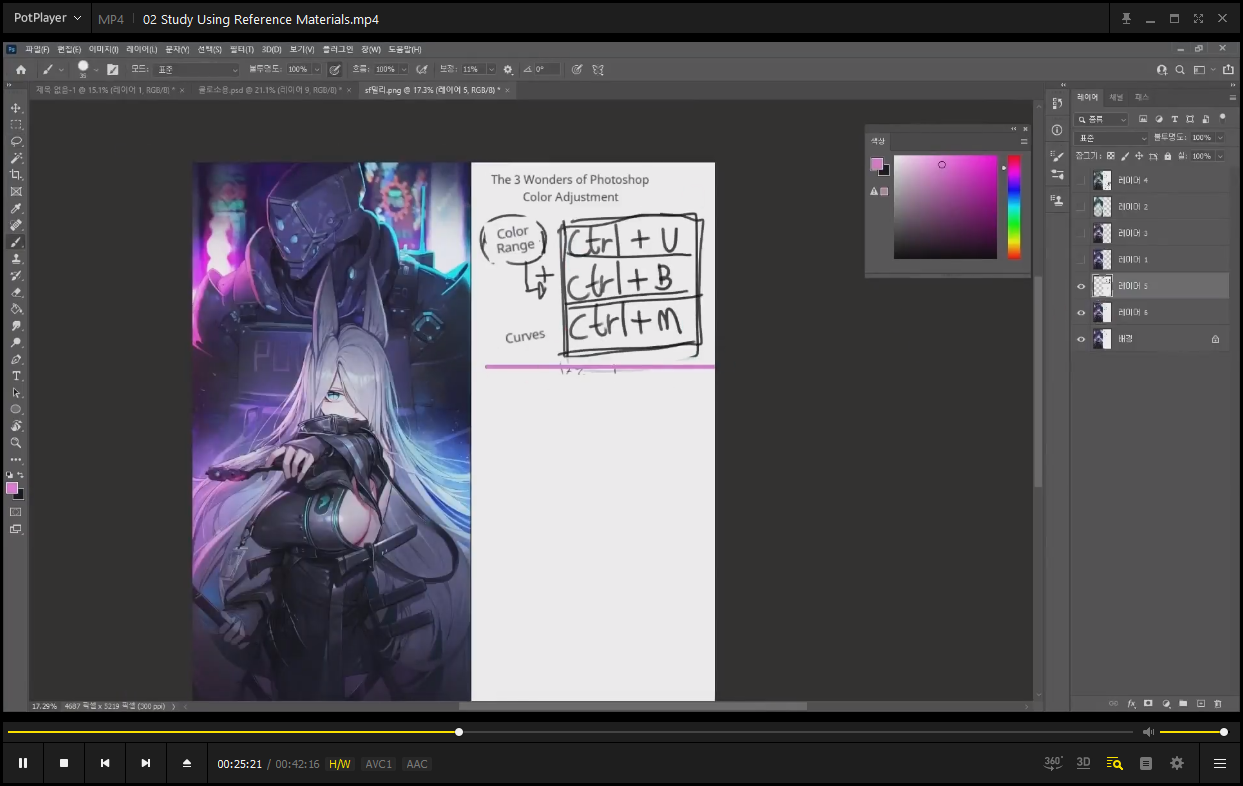Select the Lasso tool
The height and width of the screenshot is (786, 1243).
pos(16,141)
